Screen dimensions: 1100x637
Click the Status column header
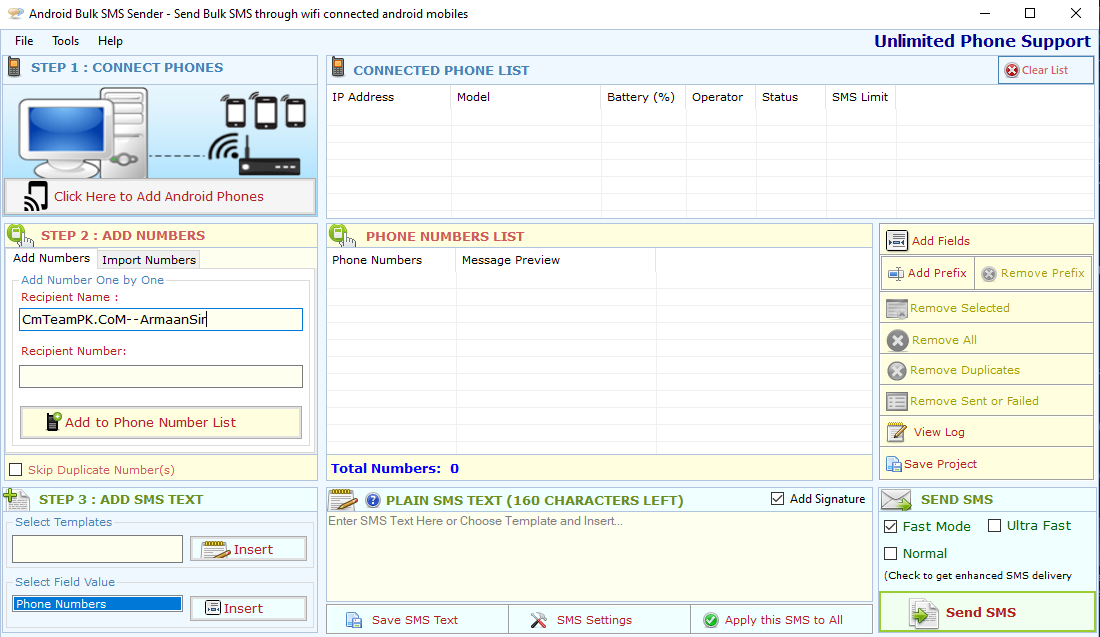pyautogui.click(x=791, y=97)
